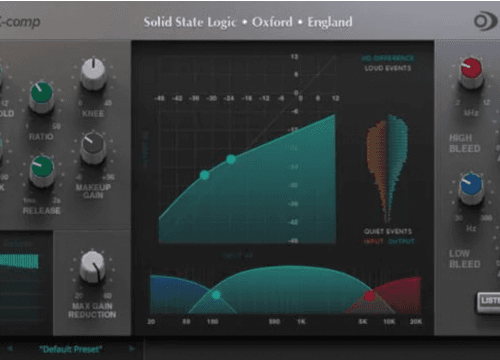Click the Max Gain Reduction knob

click(93, 267)
